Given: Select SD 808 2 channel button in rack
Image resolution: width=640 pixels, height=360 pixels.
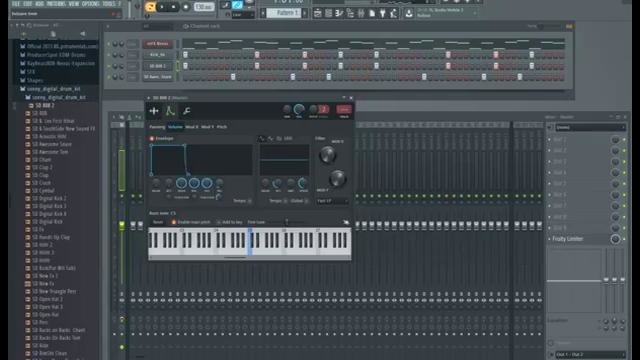Looking at the screenshot, I should 158,66.
